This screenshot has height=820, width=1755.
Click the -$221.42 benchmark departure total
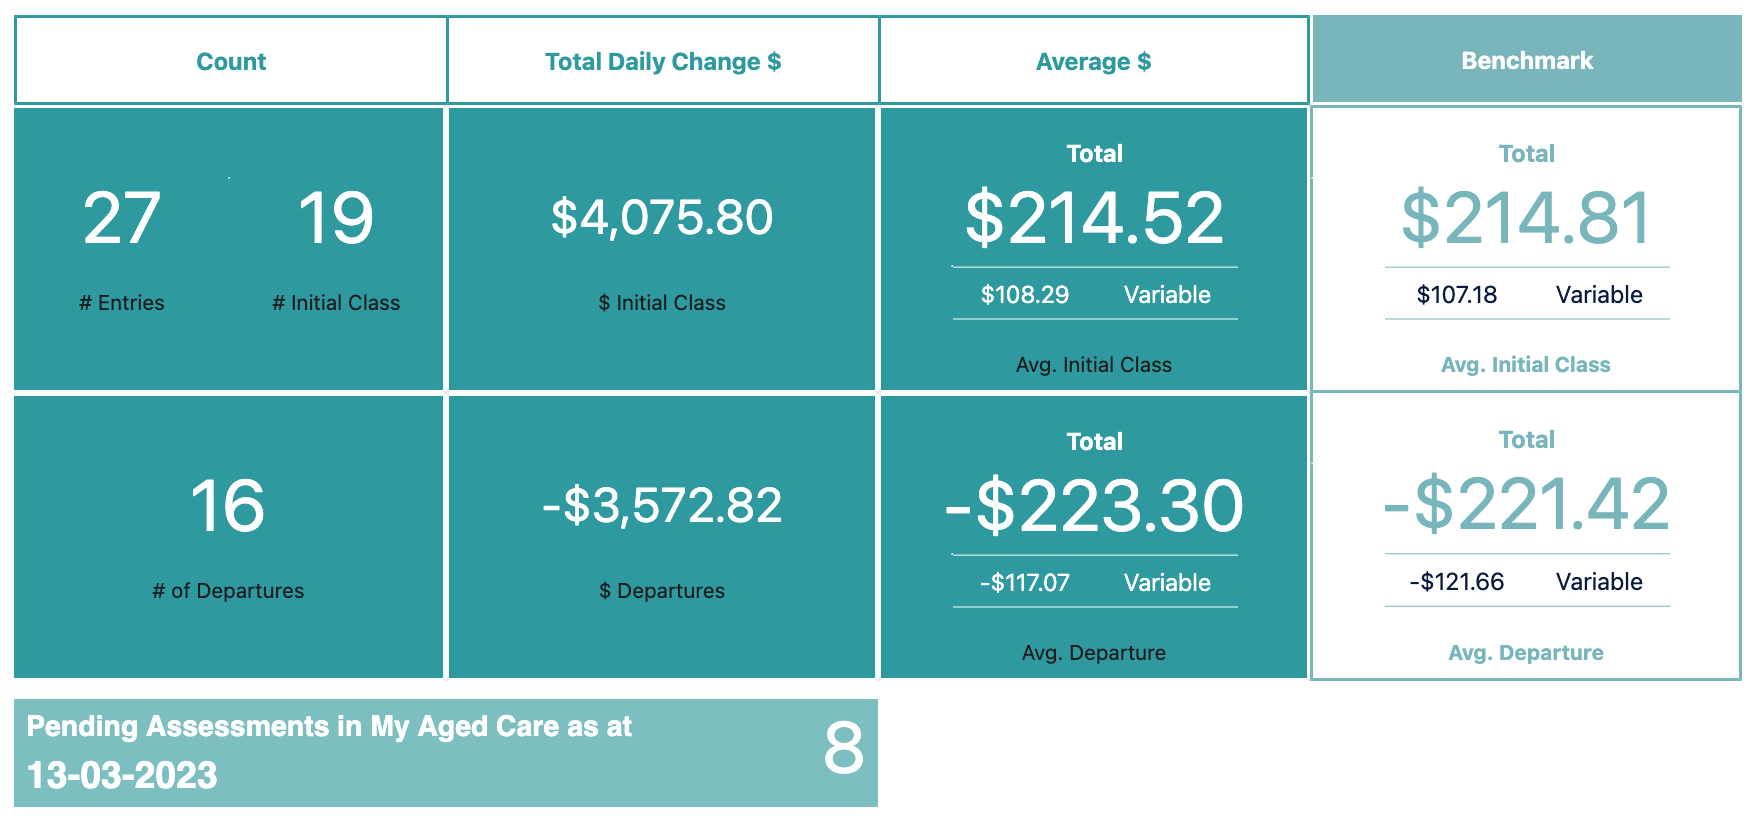(x=1526, y=504)
